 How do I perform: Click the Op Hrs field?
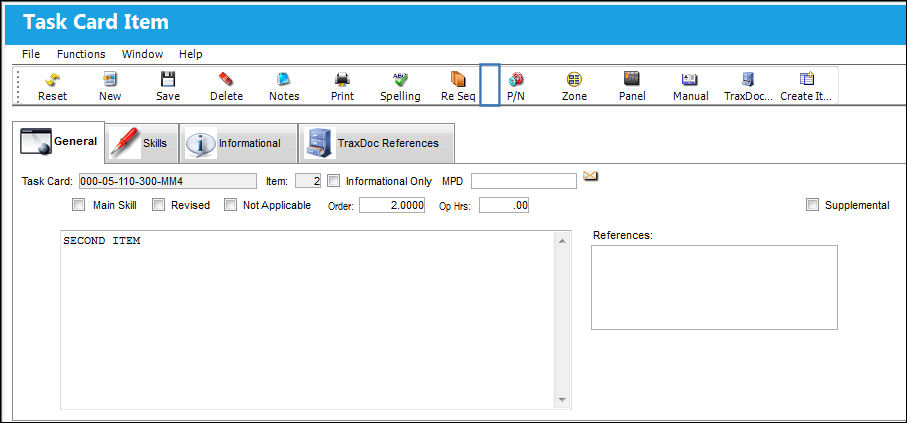pyautogui.click(x=504, y=205)
